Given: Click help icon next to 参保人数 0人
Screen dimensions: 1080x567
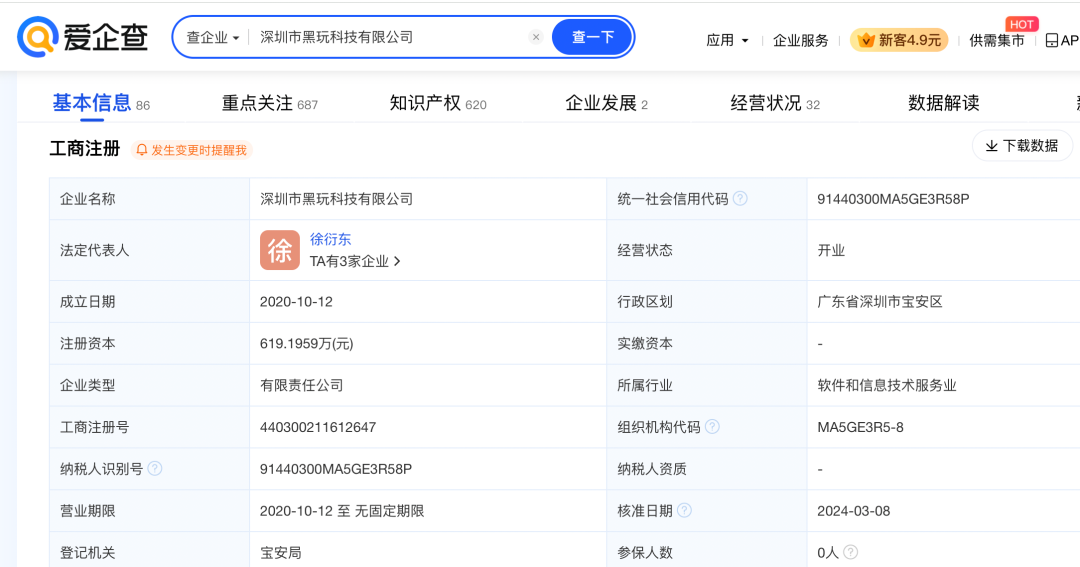Looking at the screenshot, I should (851, 553).
